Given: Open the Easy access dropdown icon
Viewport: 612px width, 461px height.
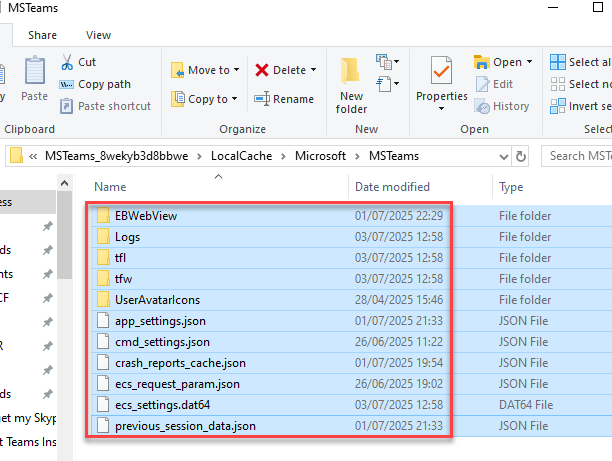Looking at the screenshot, I should click(387, 84).
